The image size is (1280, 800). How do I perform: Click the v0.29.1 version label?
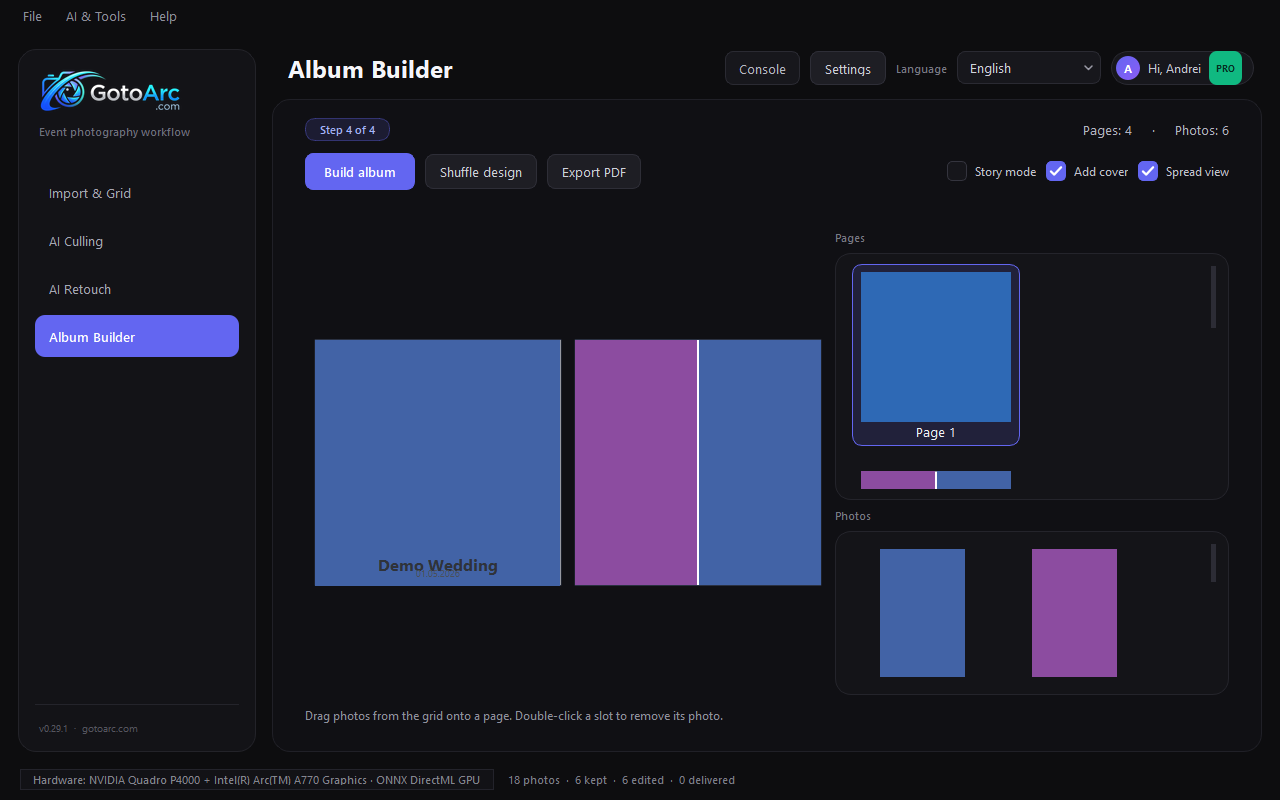pos(53,729)
